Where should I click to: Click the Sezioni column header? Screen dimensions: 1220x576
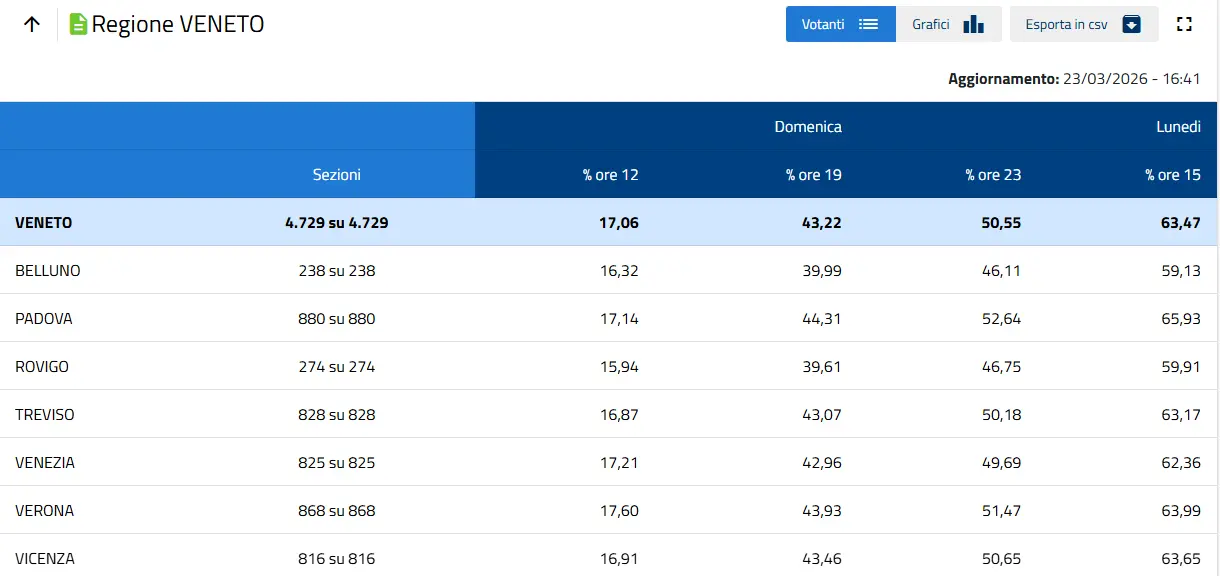(336, 175)
